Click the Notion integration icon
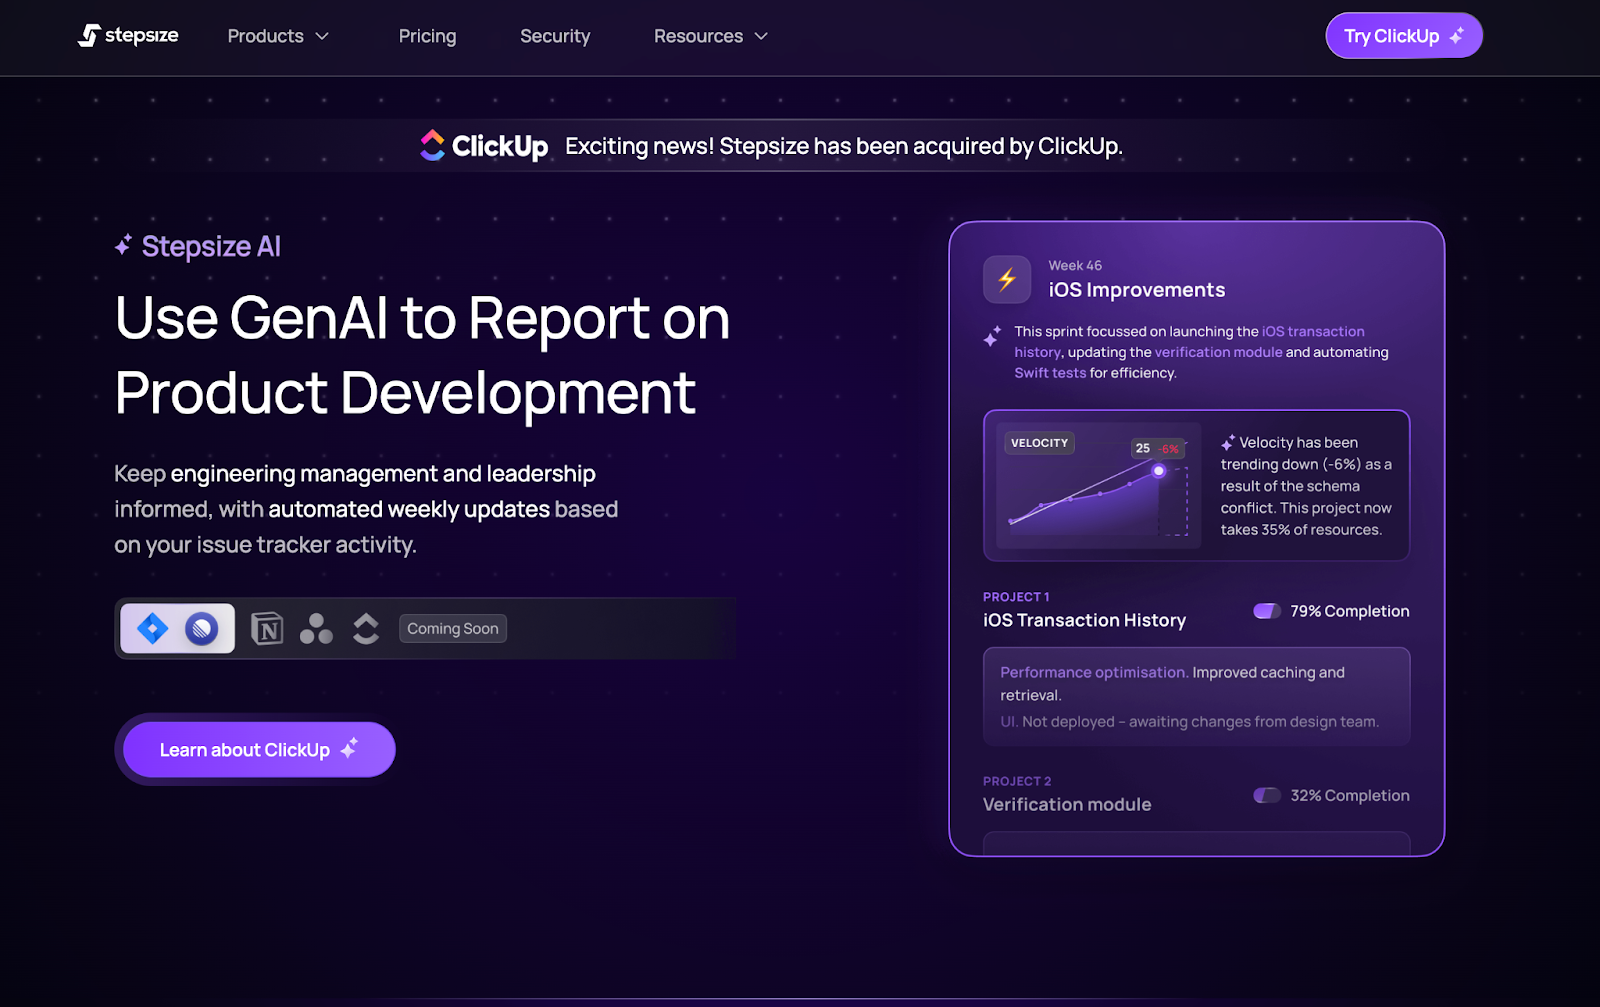1600x1007 pixels. click(x=266, y=629)
